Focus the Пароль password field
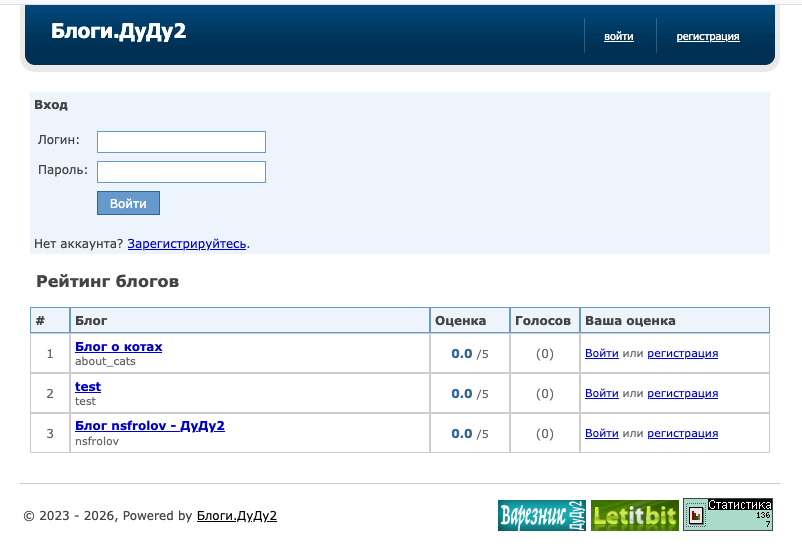 (x=182, y=172)
